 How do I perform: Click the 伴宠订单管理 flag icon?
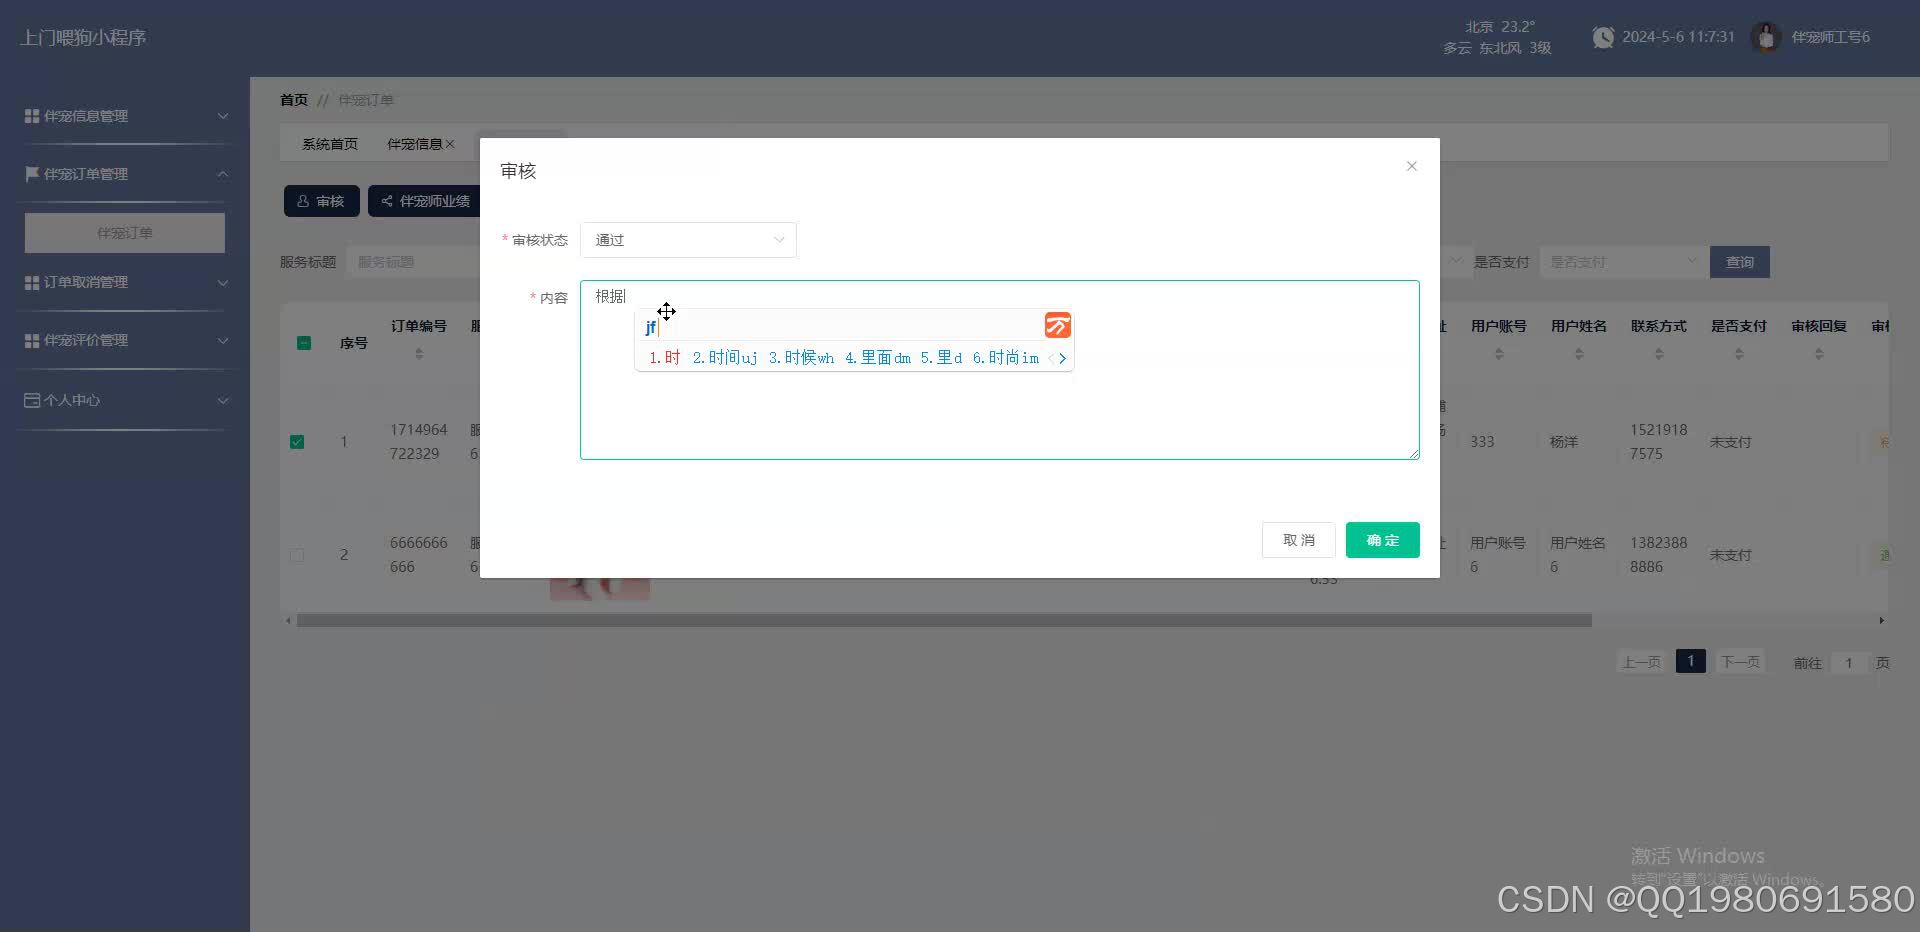31,174
